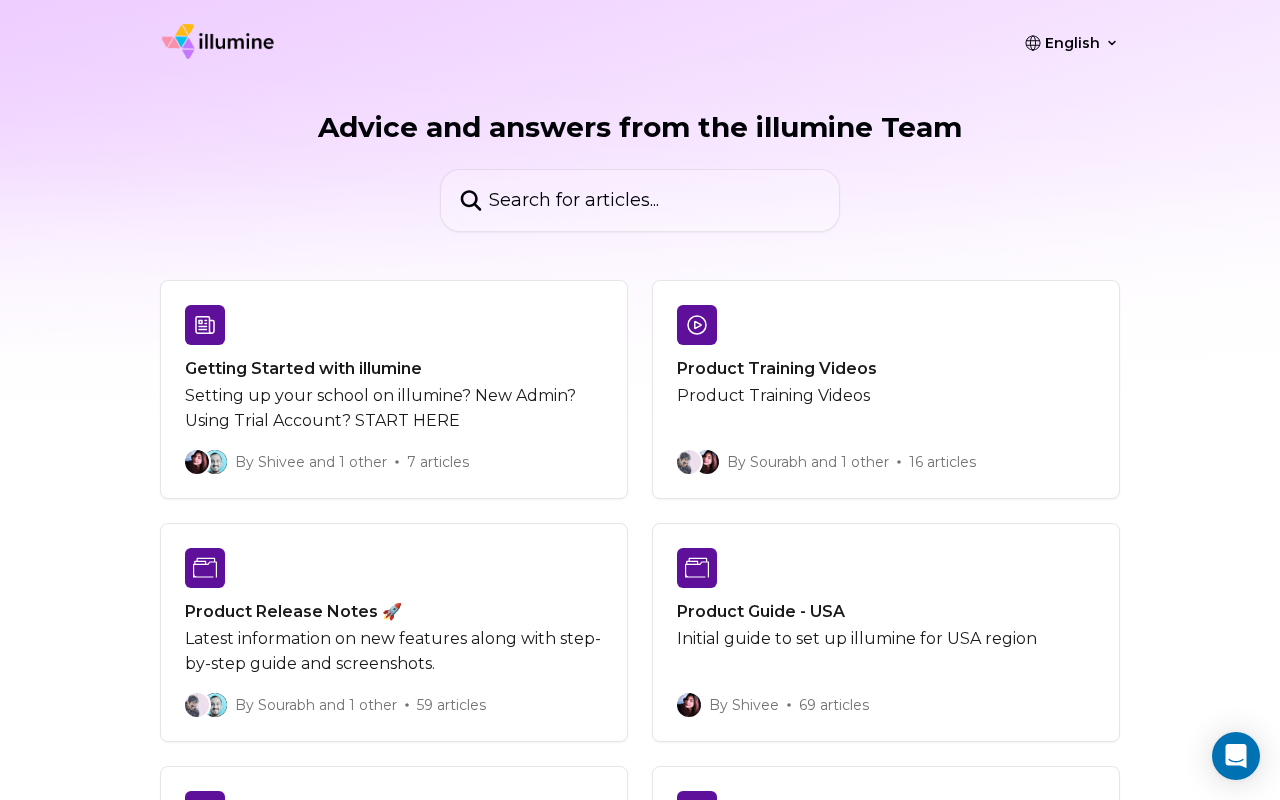1280x800 pixels.
Task: Open Product Guide - USA collection
Action: (886, 632)
